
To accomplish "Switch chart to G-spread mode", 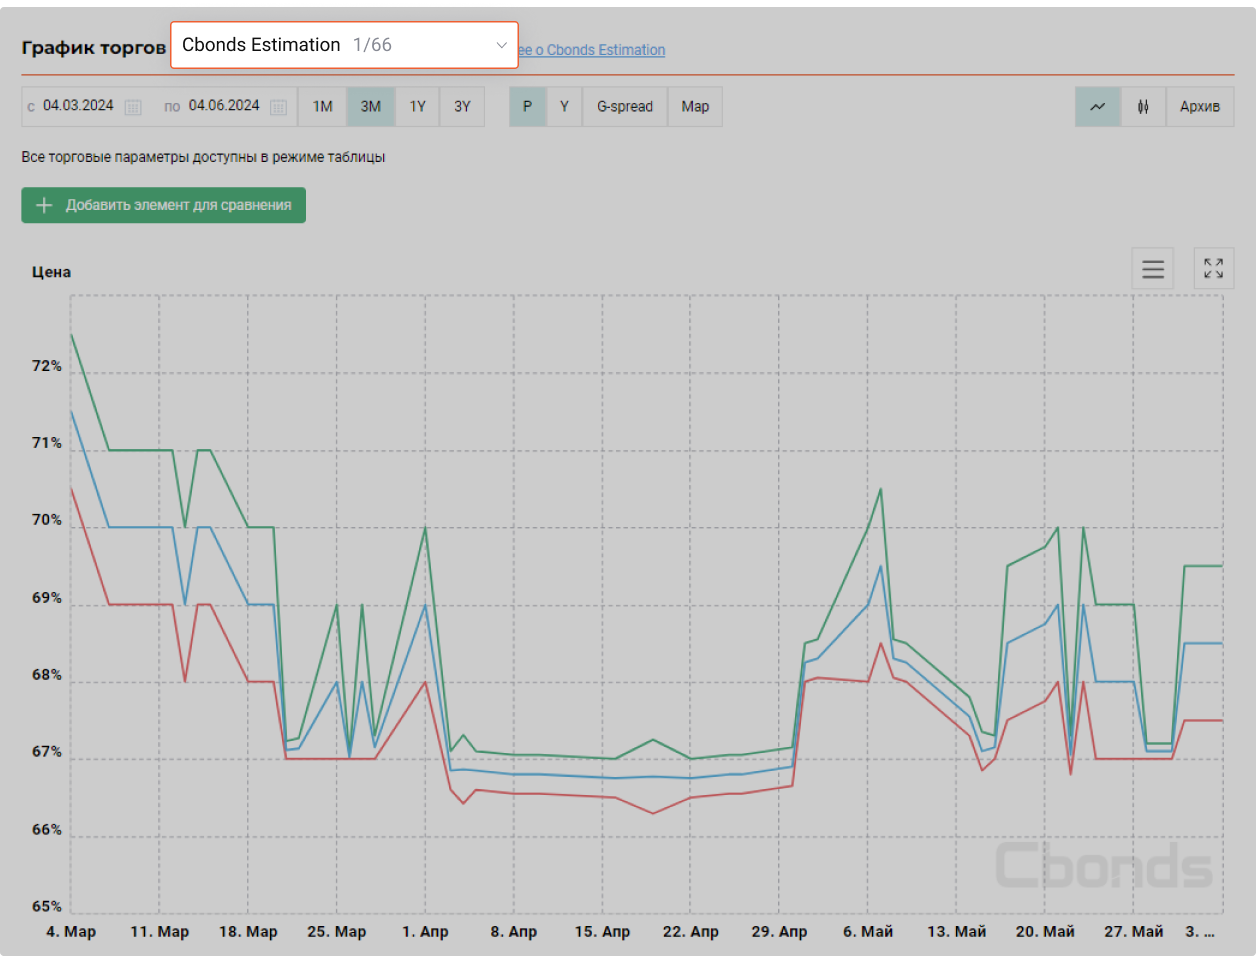I will tap(625, 107).
